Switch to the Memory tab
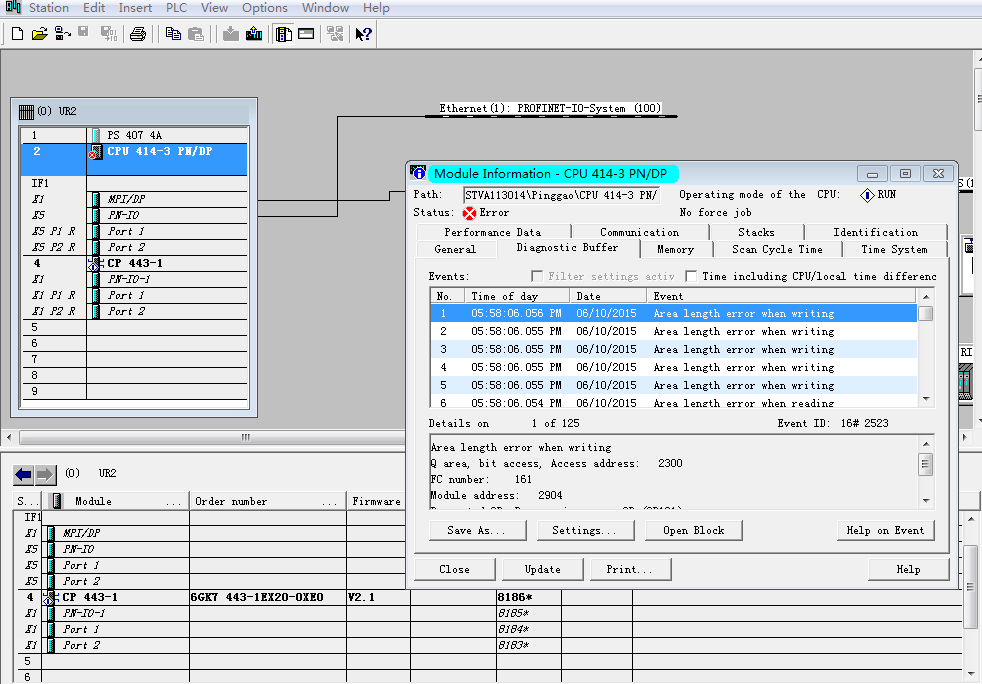 675,249
